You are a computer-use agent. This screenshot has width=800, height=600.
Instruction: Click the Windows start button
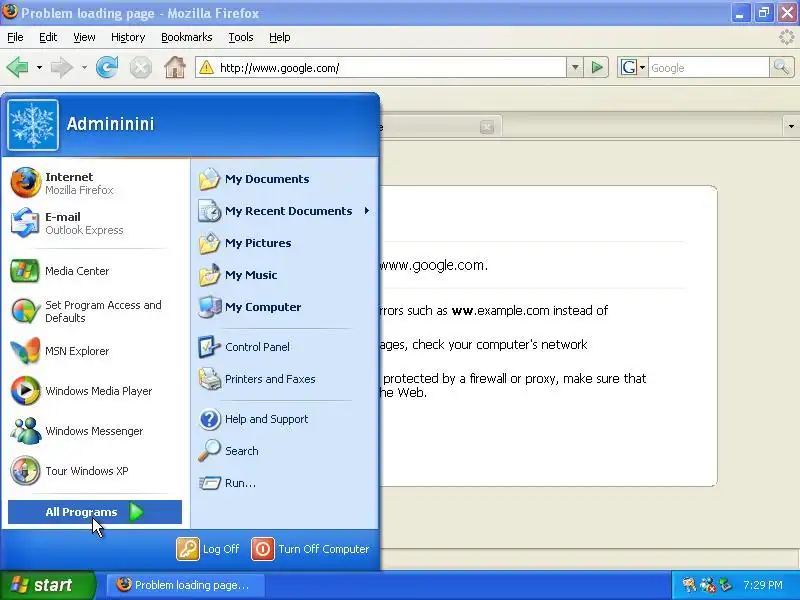click(x=47, y=585)
